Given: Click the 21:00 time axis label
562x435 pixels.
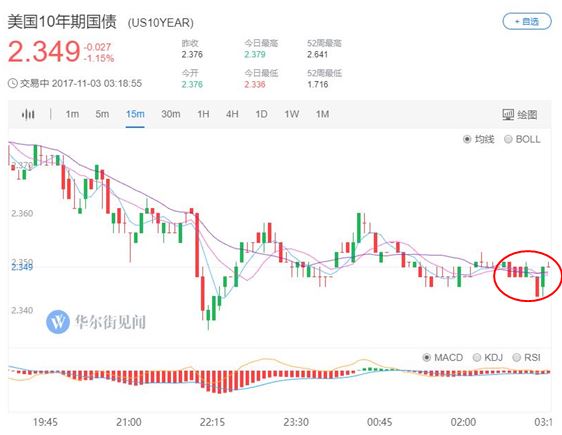Looking at the screenshot, I should pyautogui.click(x=129, y=422).
